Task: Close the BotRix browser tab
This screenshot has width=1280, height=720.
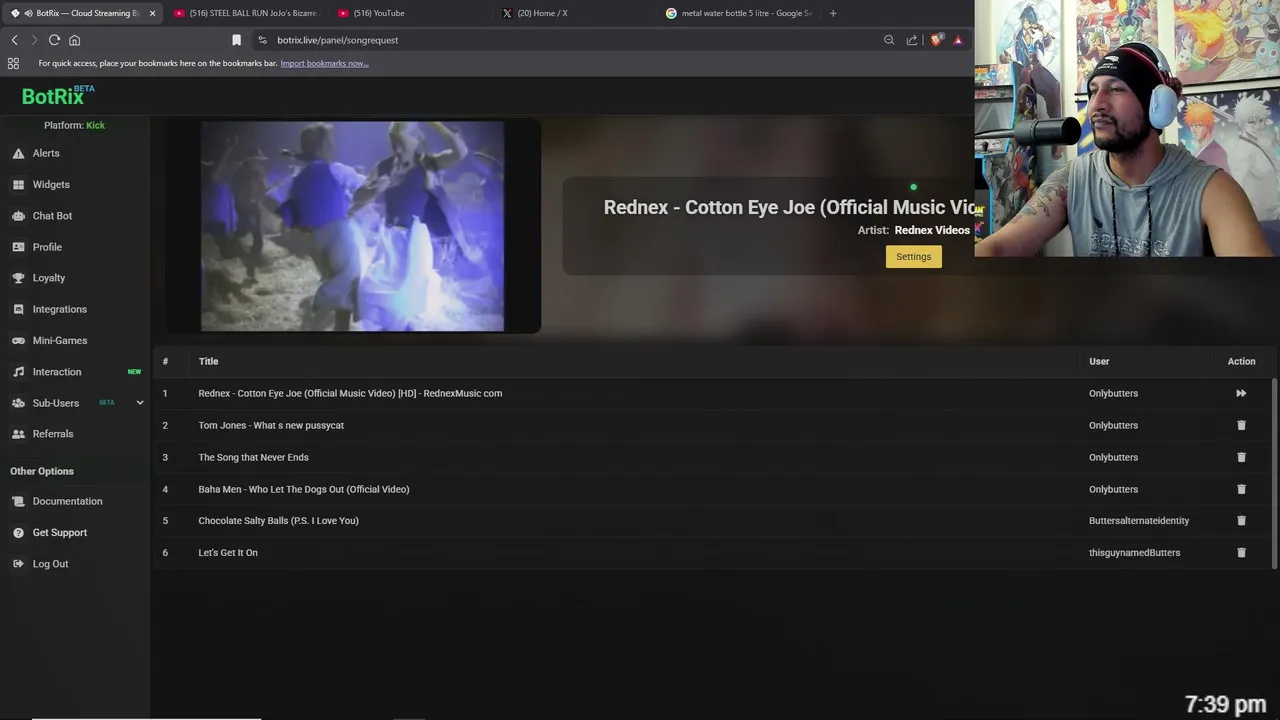Action: (x=152, y=13)
